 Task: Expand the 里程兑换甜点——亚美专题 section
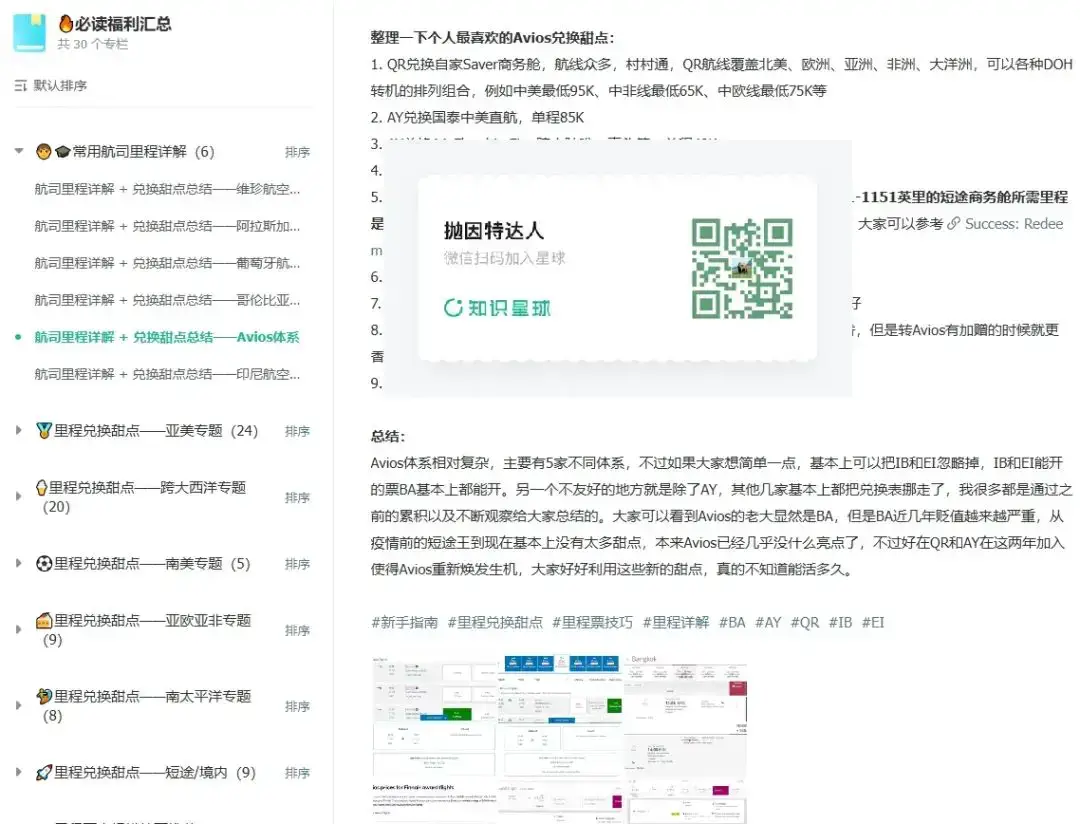[x=17, y=432]
